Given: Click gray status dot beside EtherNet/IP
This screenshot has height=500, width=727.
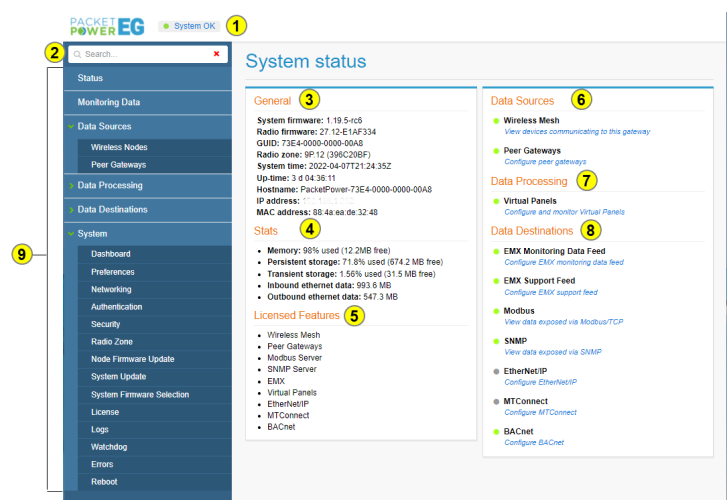Looking at the screenshot, I should 496,371.
